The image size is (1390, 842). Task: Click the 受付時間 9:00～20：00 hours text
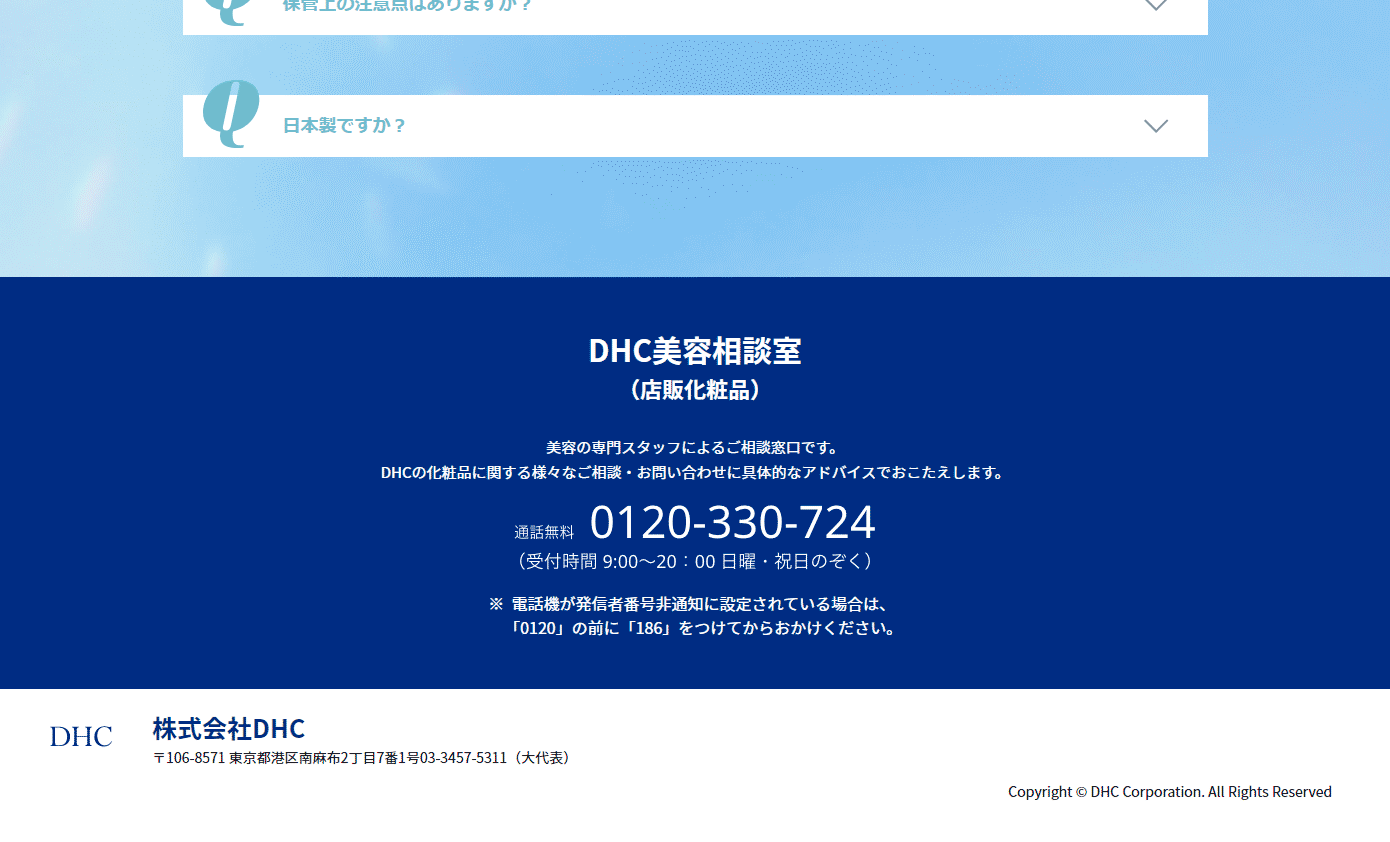(695, 561)
